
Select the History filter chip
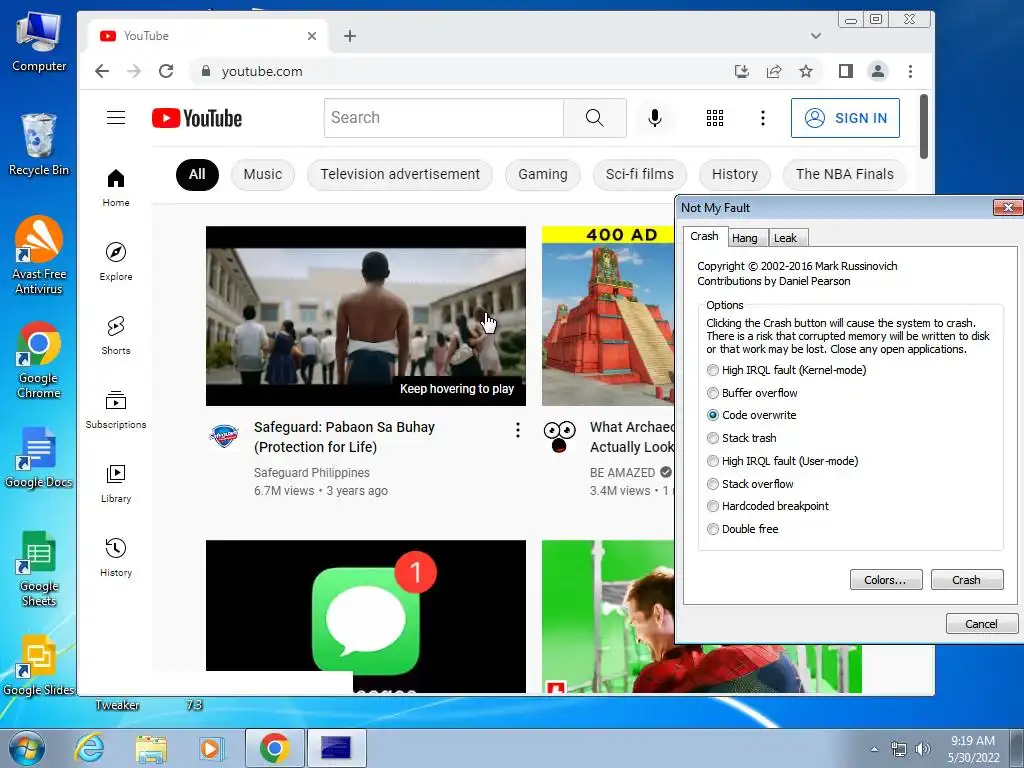click(735, 174)
